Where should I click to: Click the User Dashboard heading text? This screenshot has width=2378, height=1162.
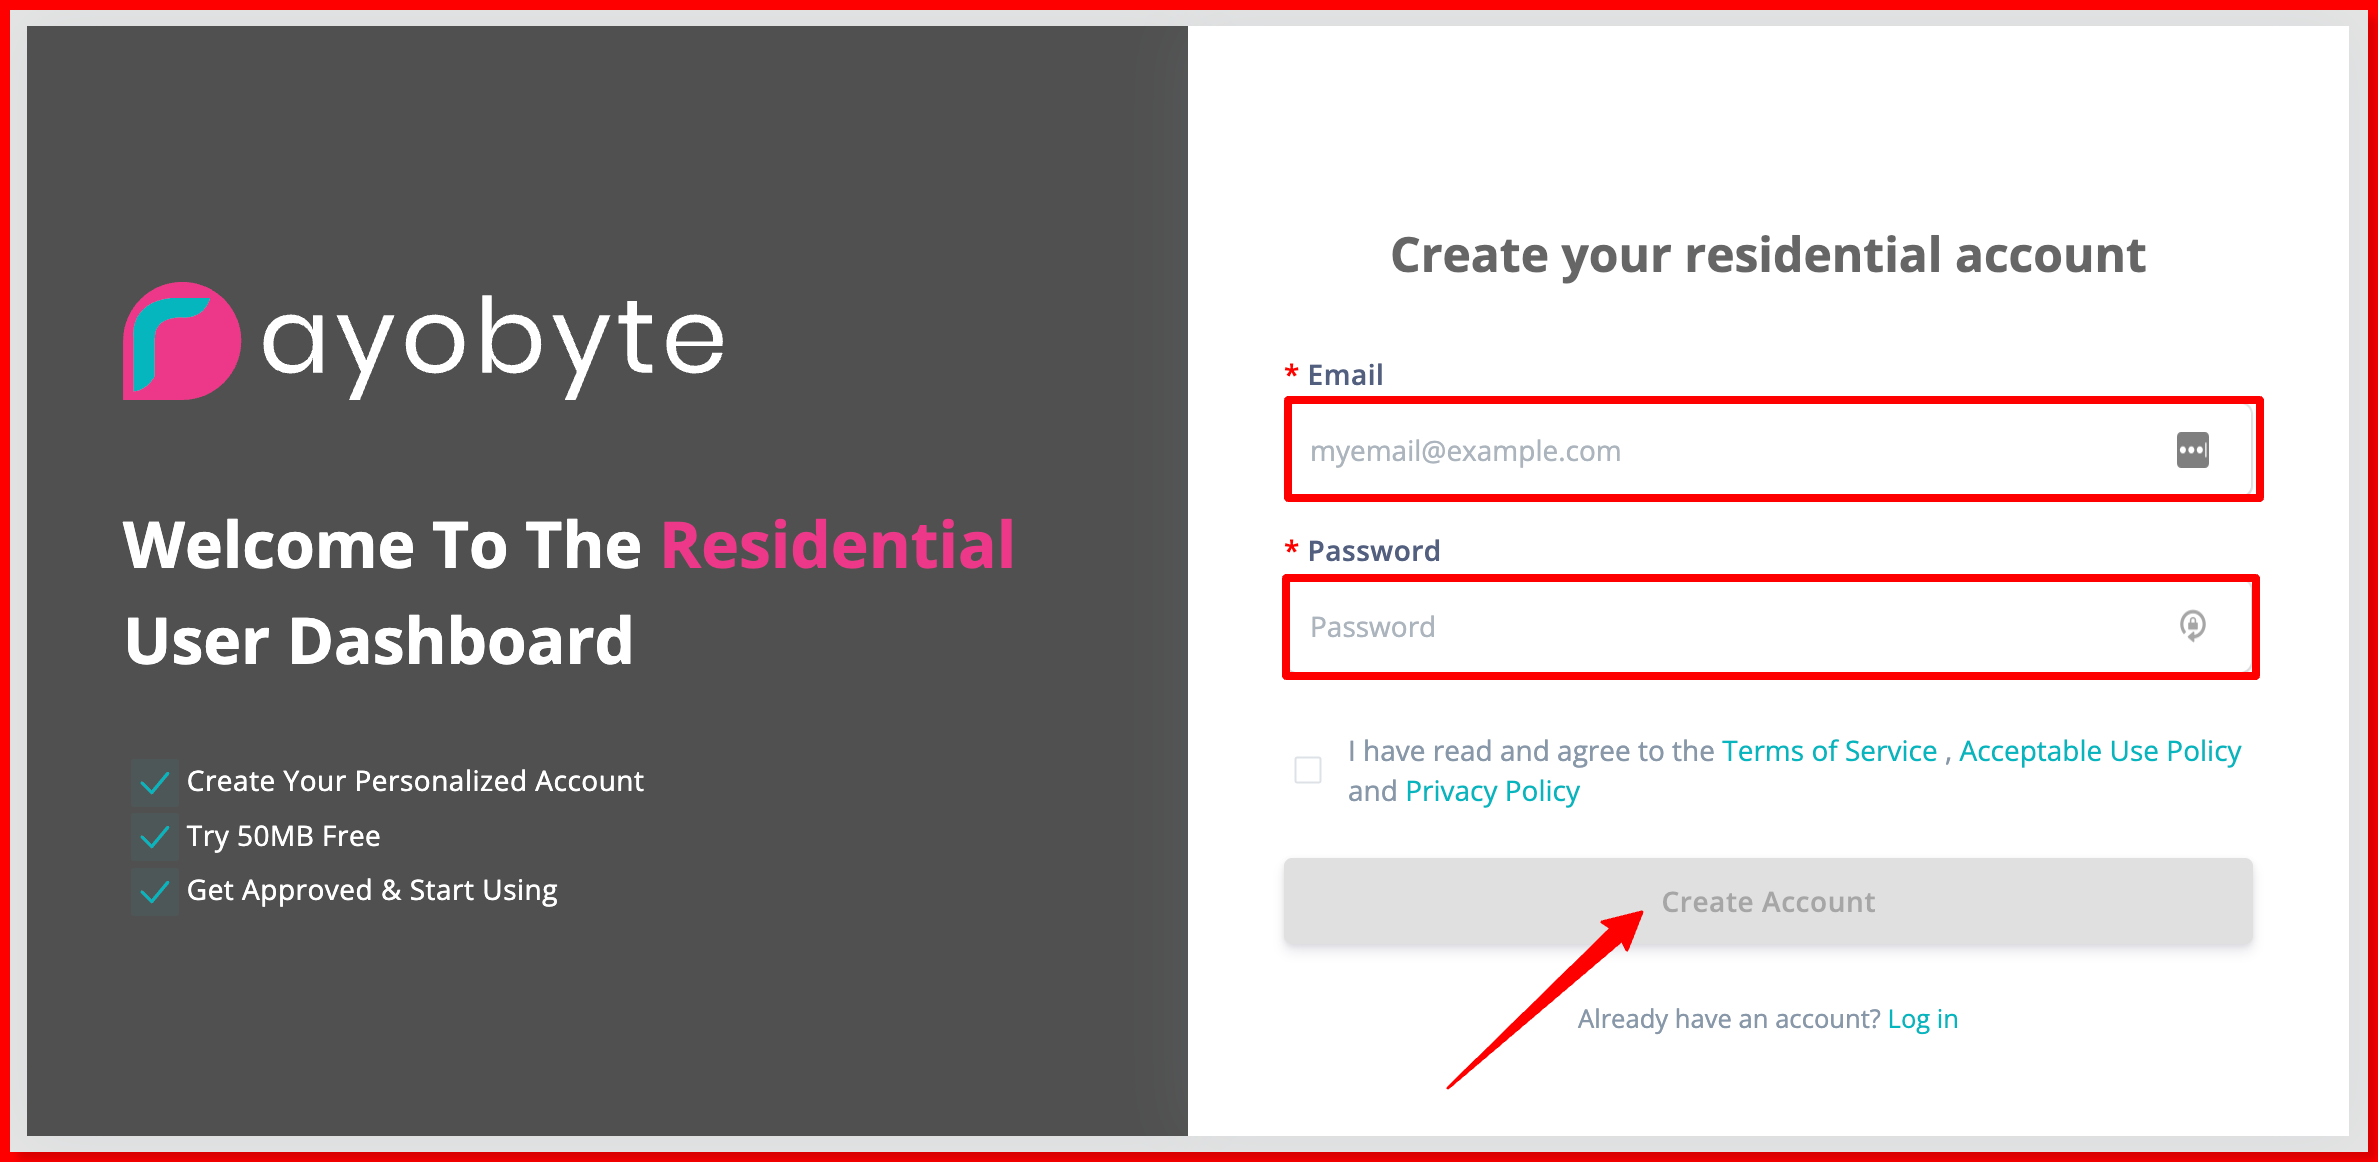tap(379, 641)
